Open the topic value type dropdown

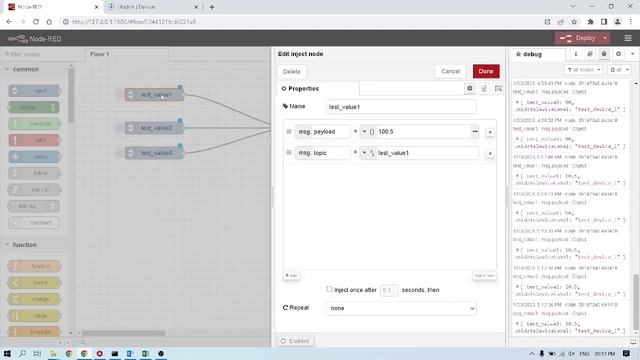(364, 153)
